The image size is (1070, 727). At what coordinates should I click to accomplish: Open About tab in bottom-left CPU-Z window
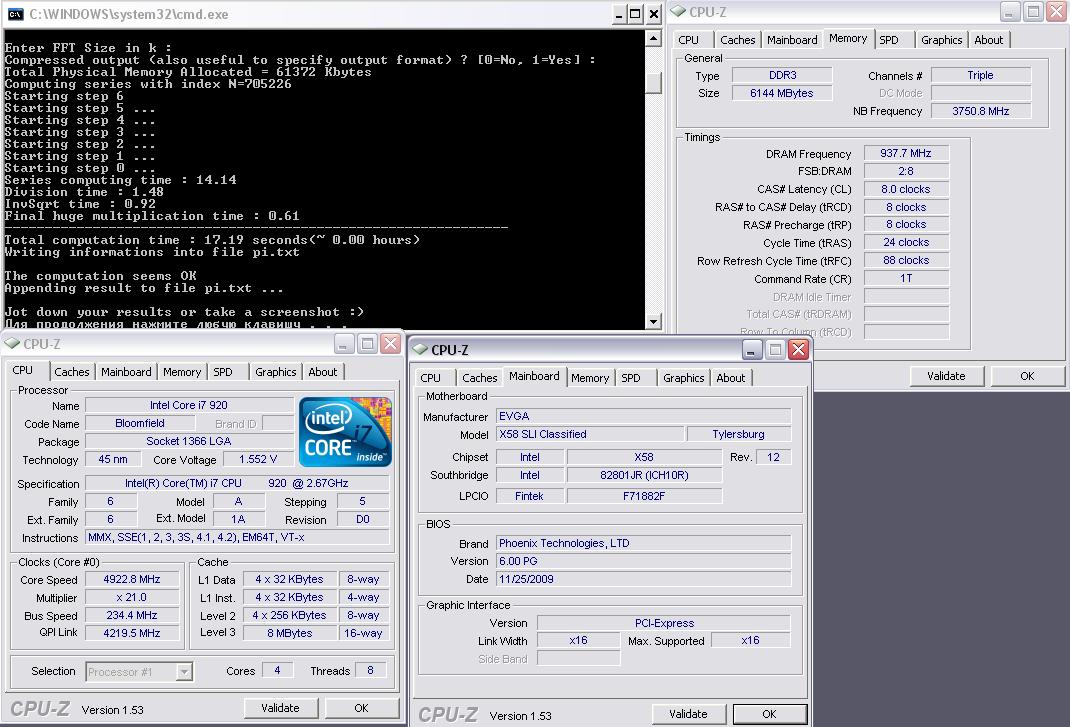pos(322,372)
